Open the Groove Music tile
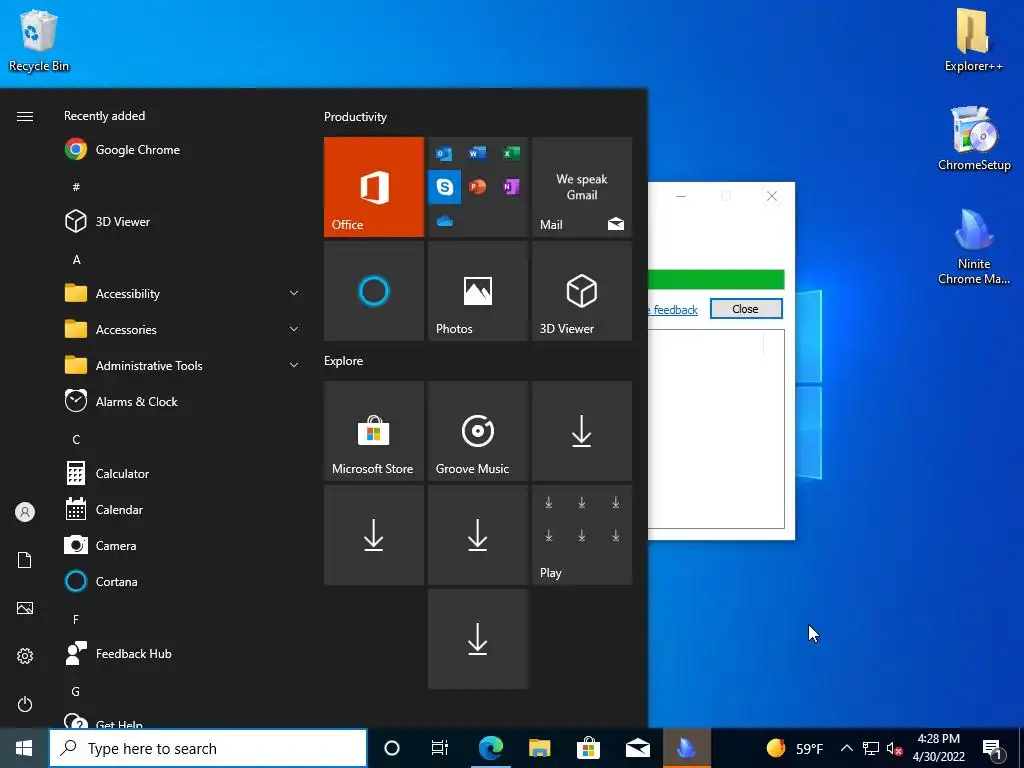 [477, 431]
